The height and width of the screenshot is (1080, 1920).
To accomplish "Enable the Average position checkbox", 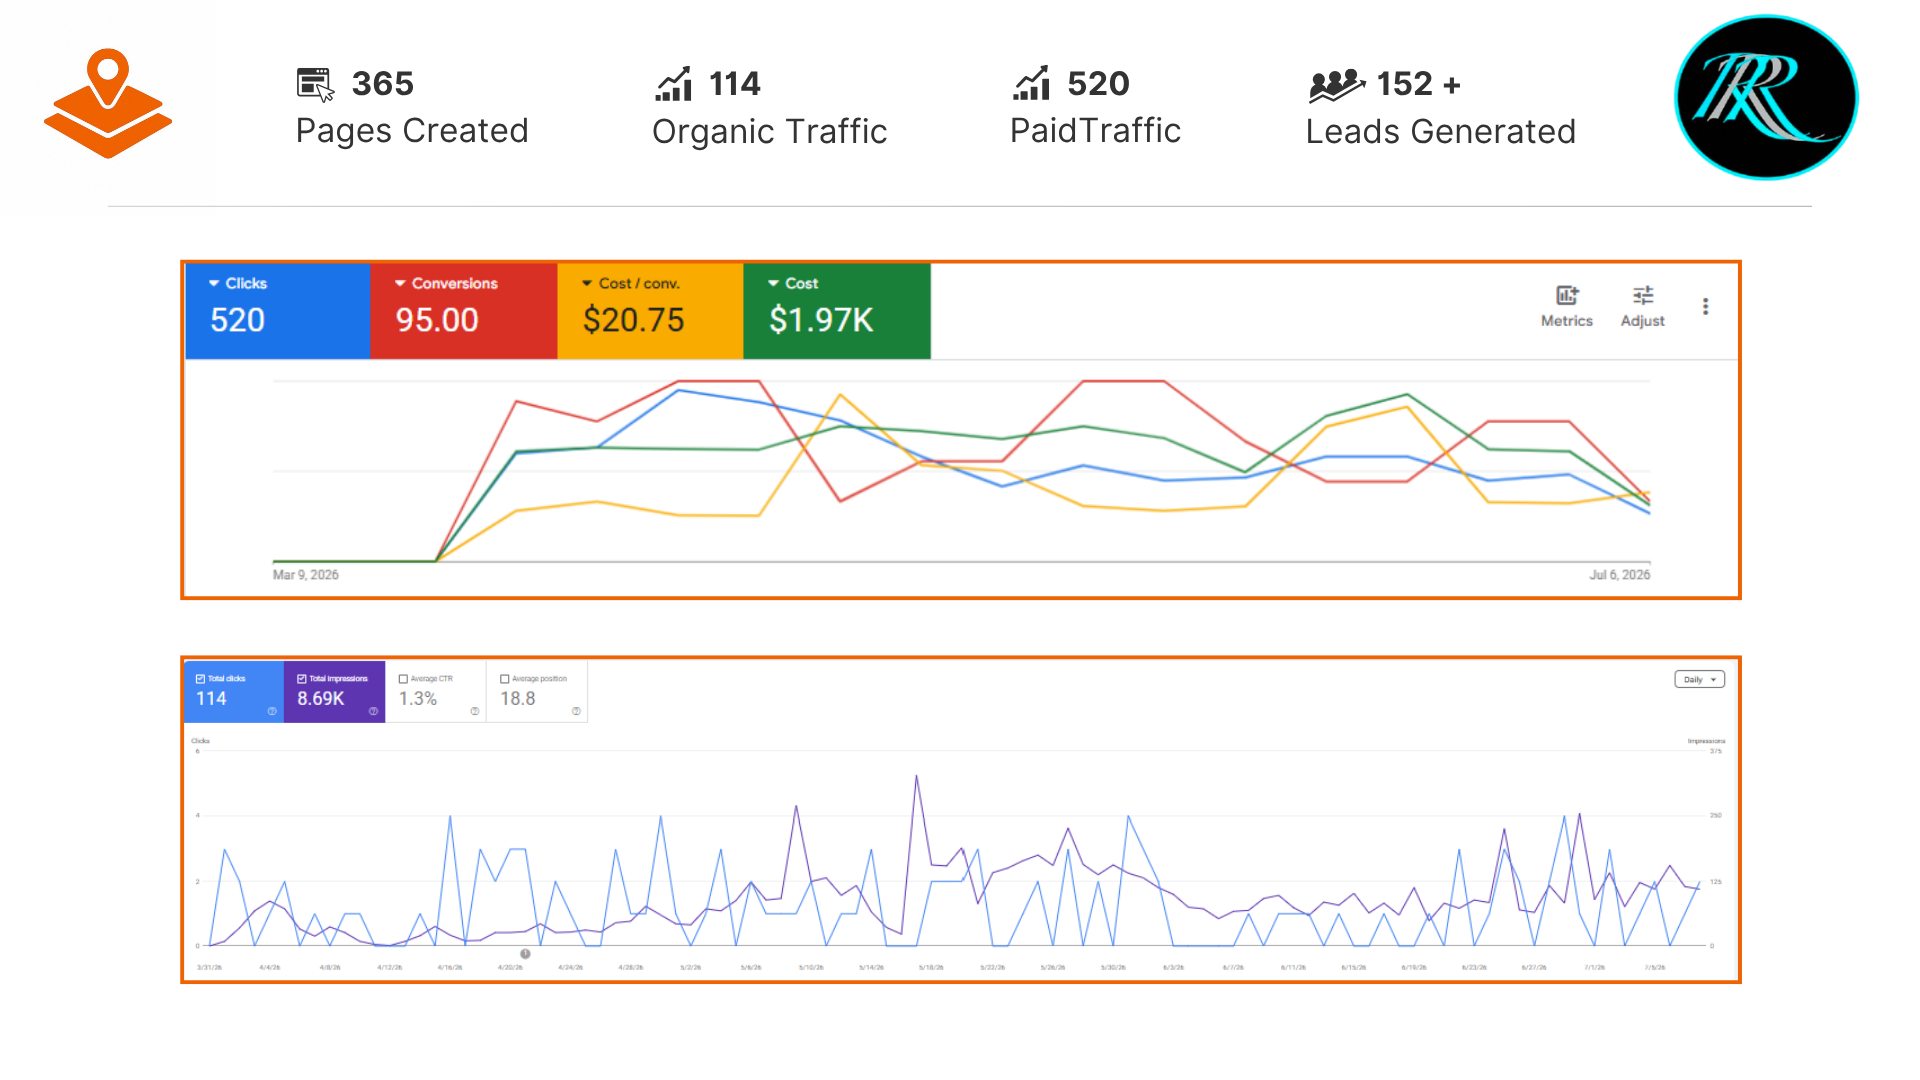I will [x=505, y=679].
